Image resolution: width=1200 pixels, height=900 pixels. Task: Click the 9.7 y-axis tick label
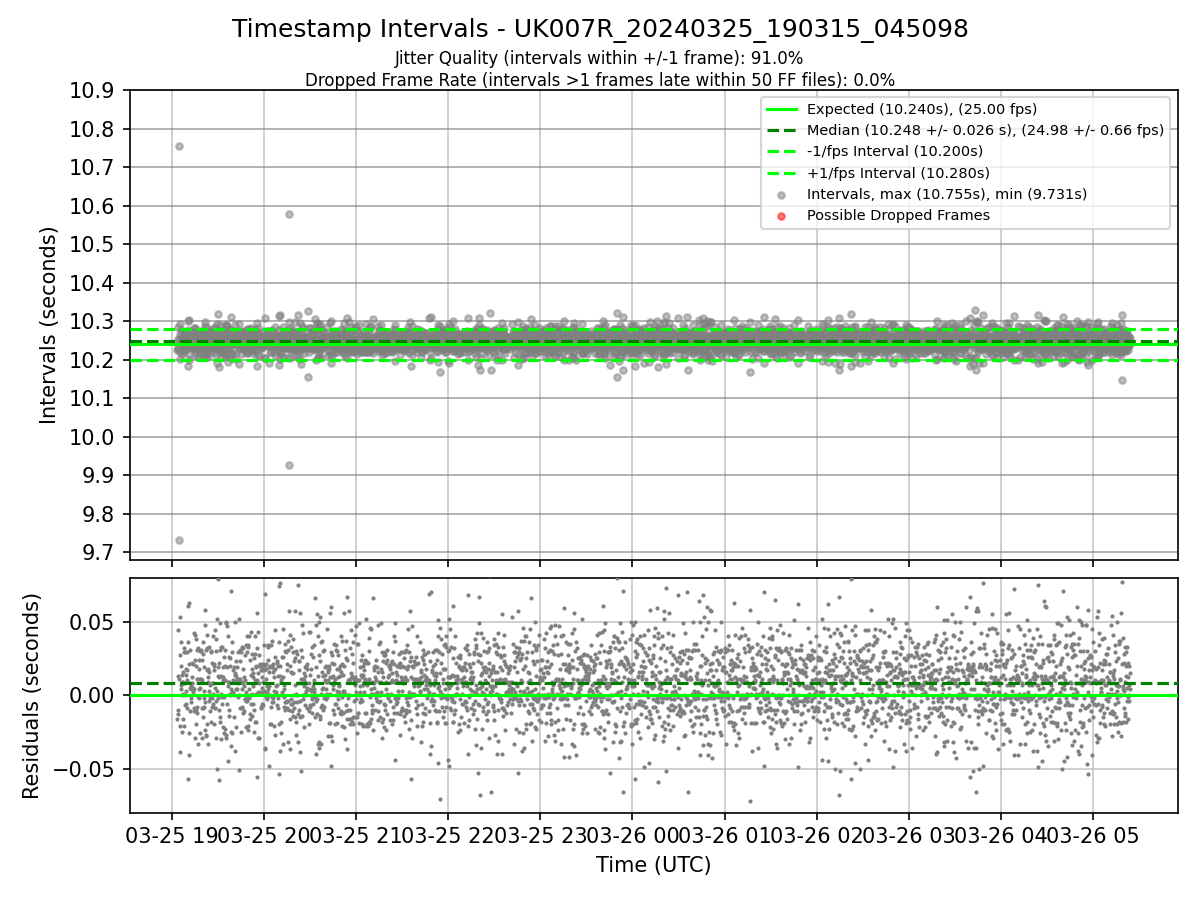coord(99,553)
